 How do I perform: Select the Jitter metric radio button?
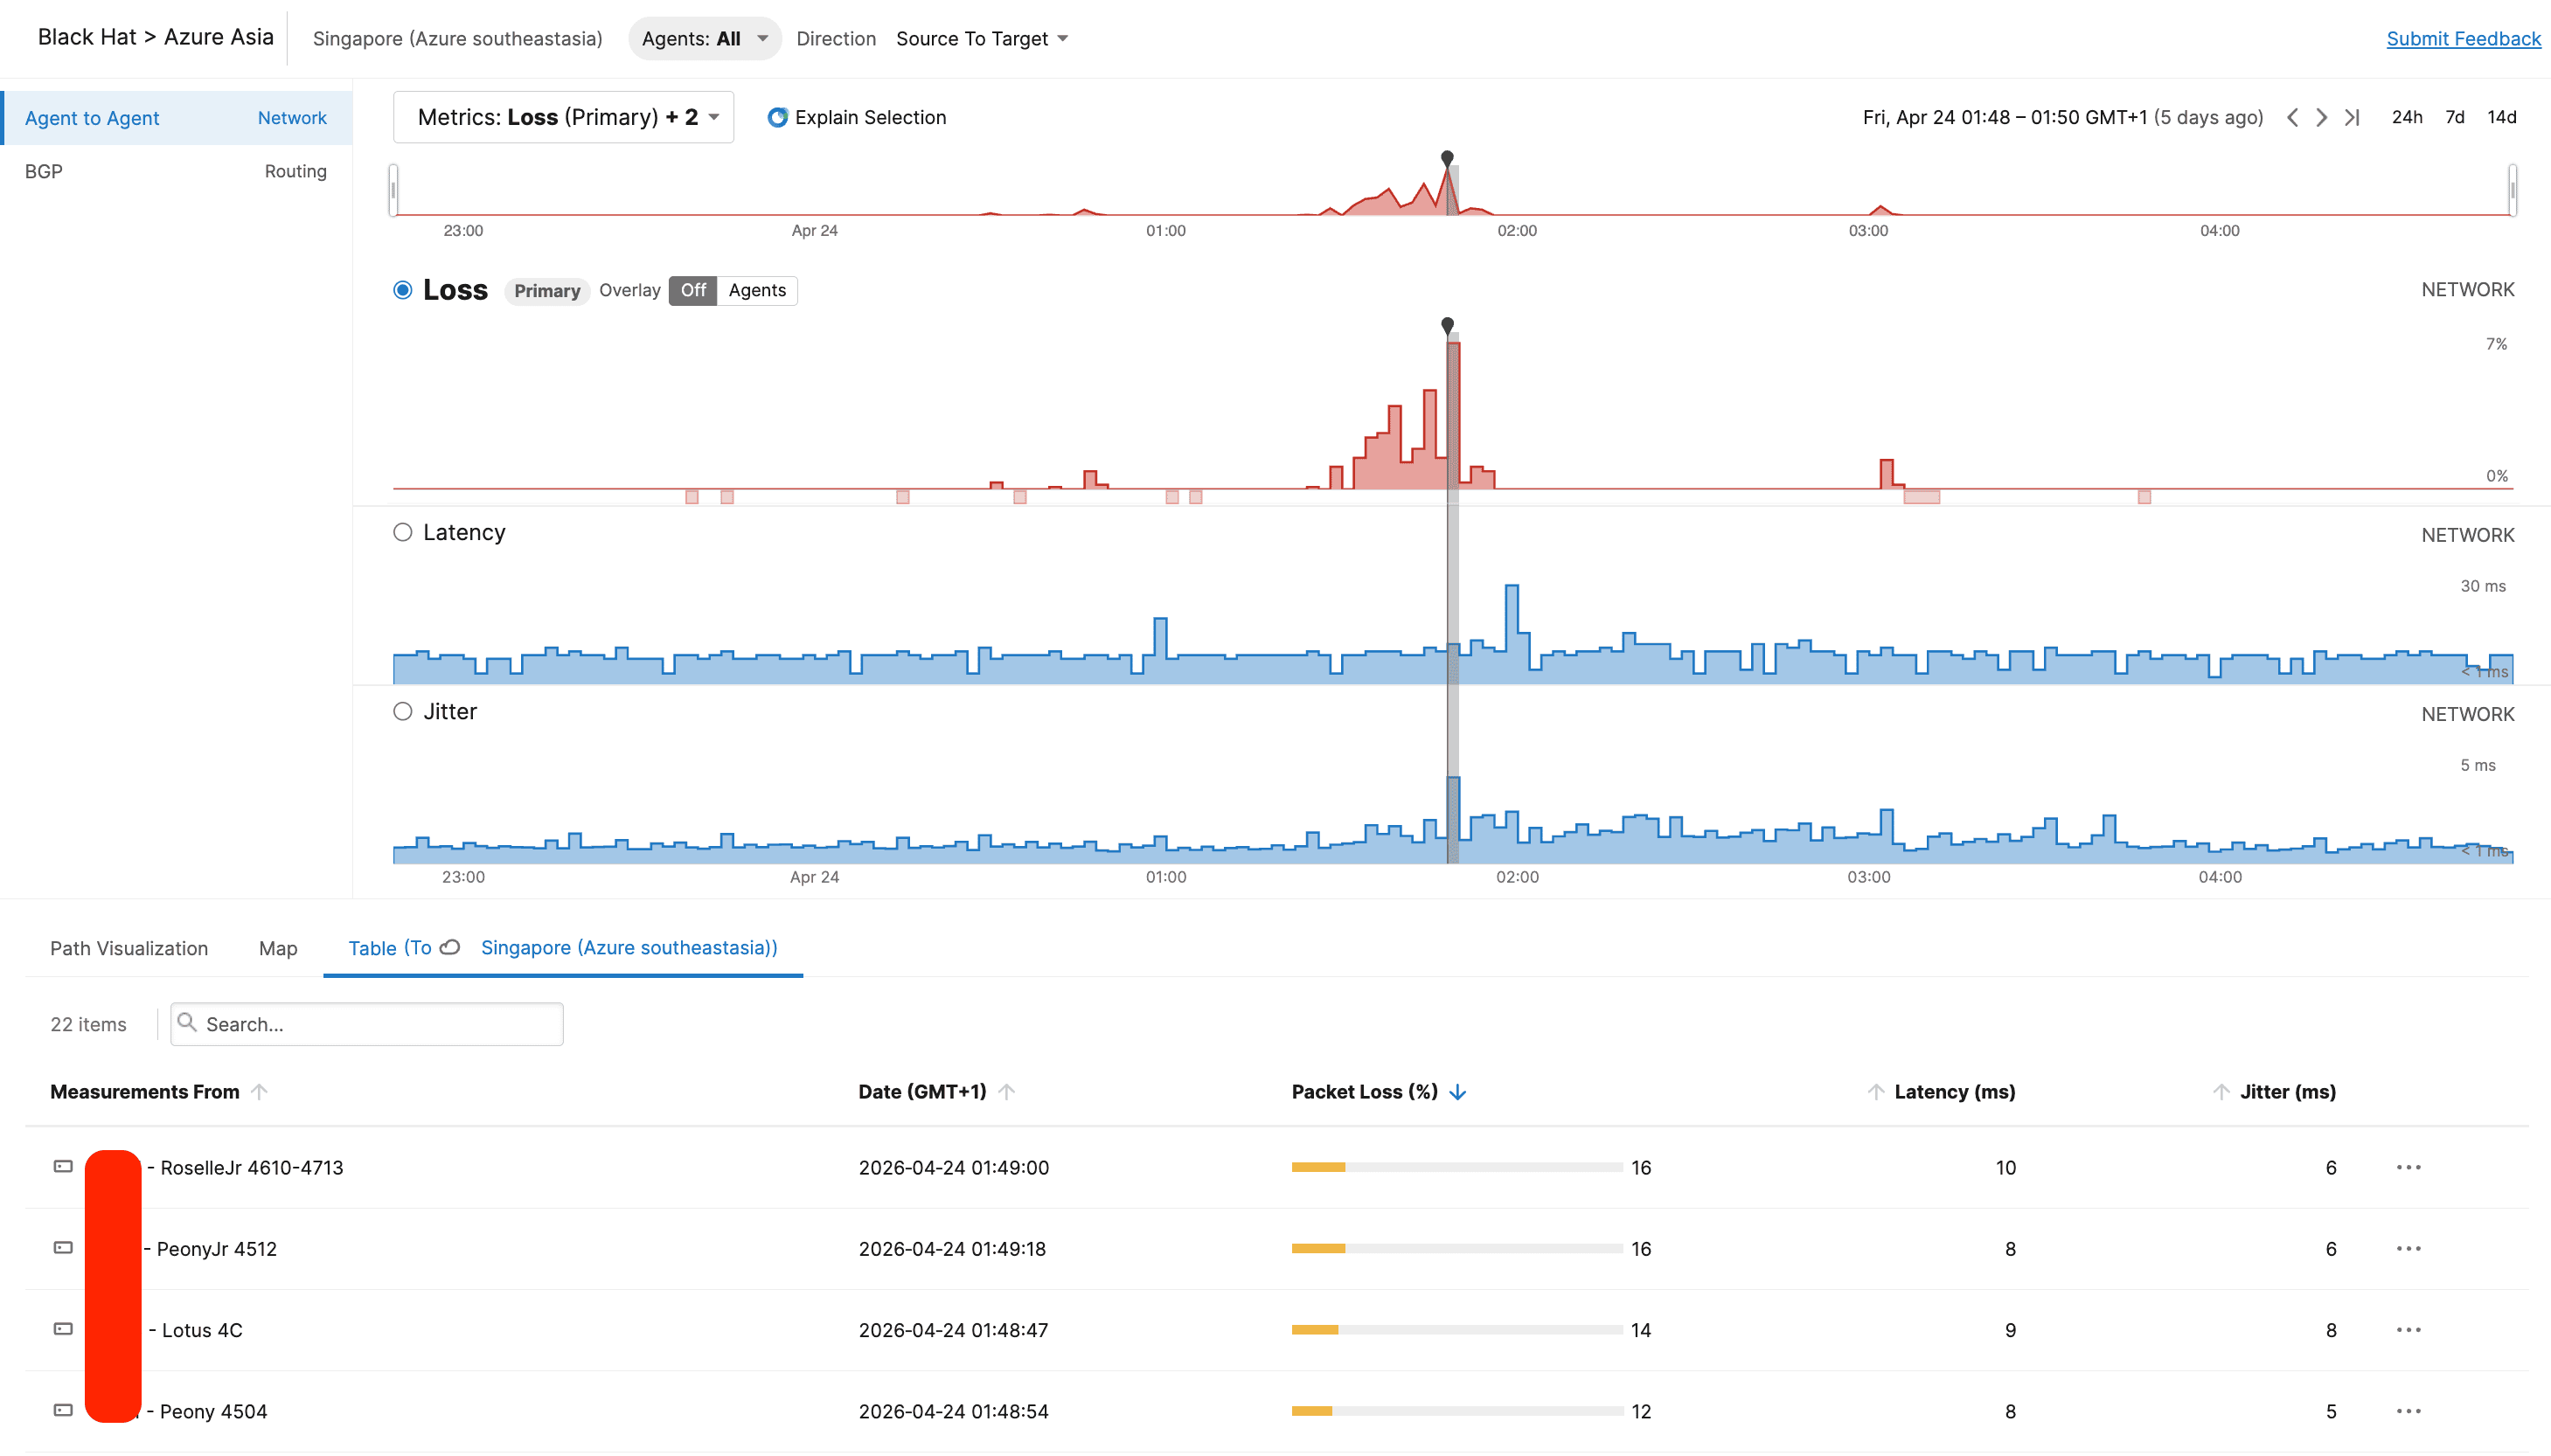[x=402, y=711]
